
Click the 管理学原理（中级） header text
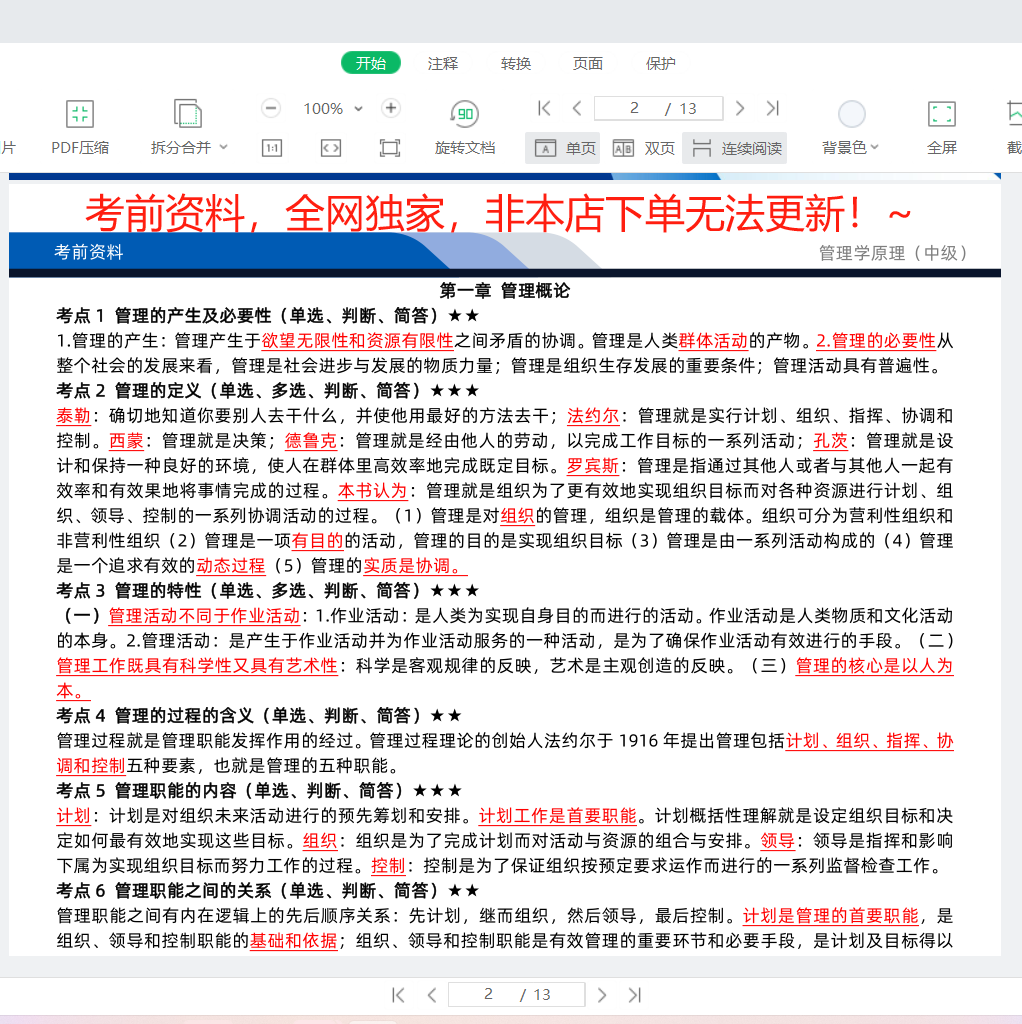pyautogui.click(x=893, y=253)
